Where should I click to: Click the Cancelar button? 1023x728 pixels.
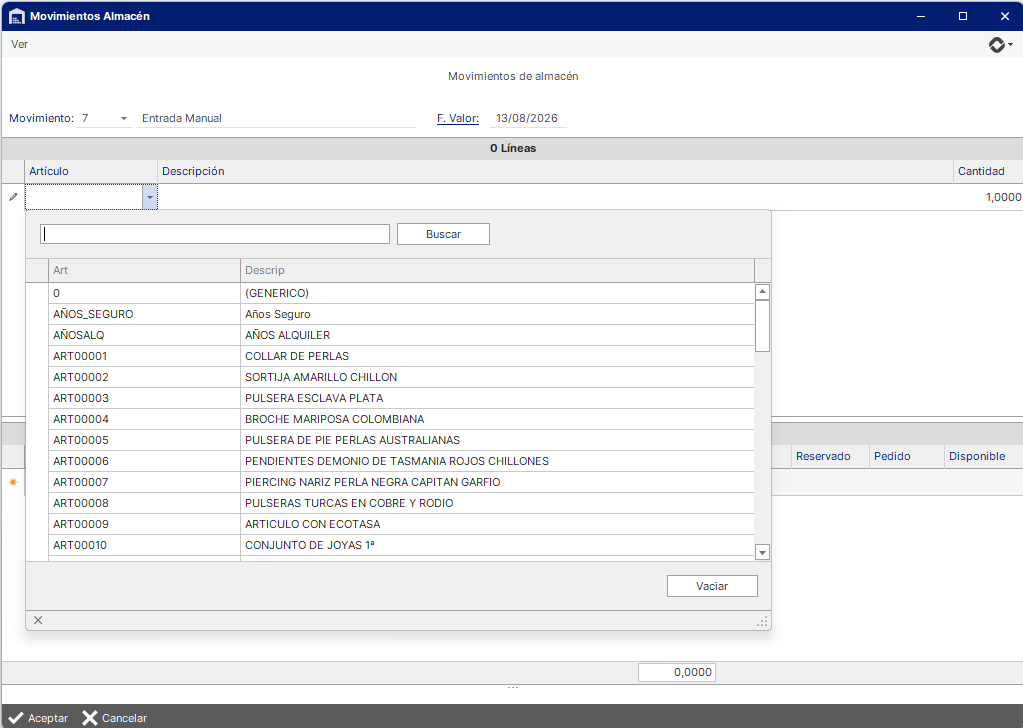point(115,718)
